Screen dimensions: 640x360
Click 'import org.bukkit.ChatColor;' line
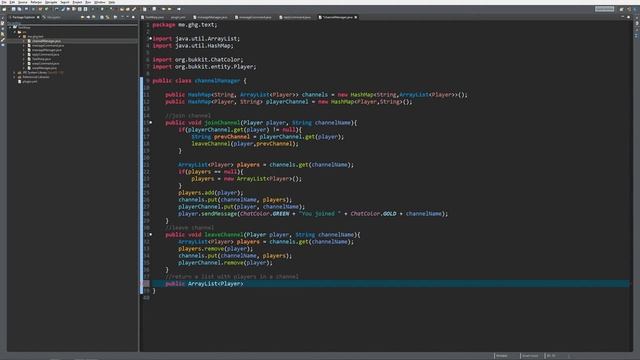[x=198, y=60]
